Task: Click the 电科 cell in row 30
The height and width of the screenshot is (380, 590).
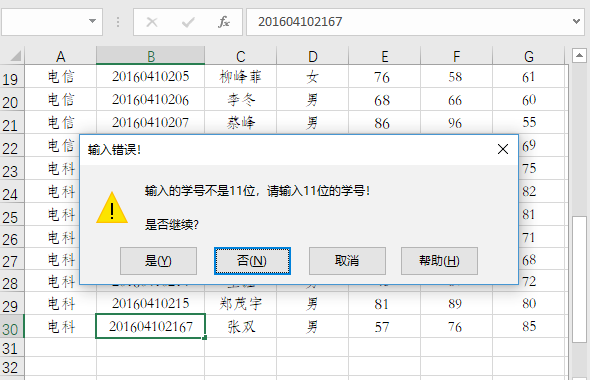Action: pos(61,327)
